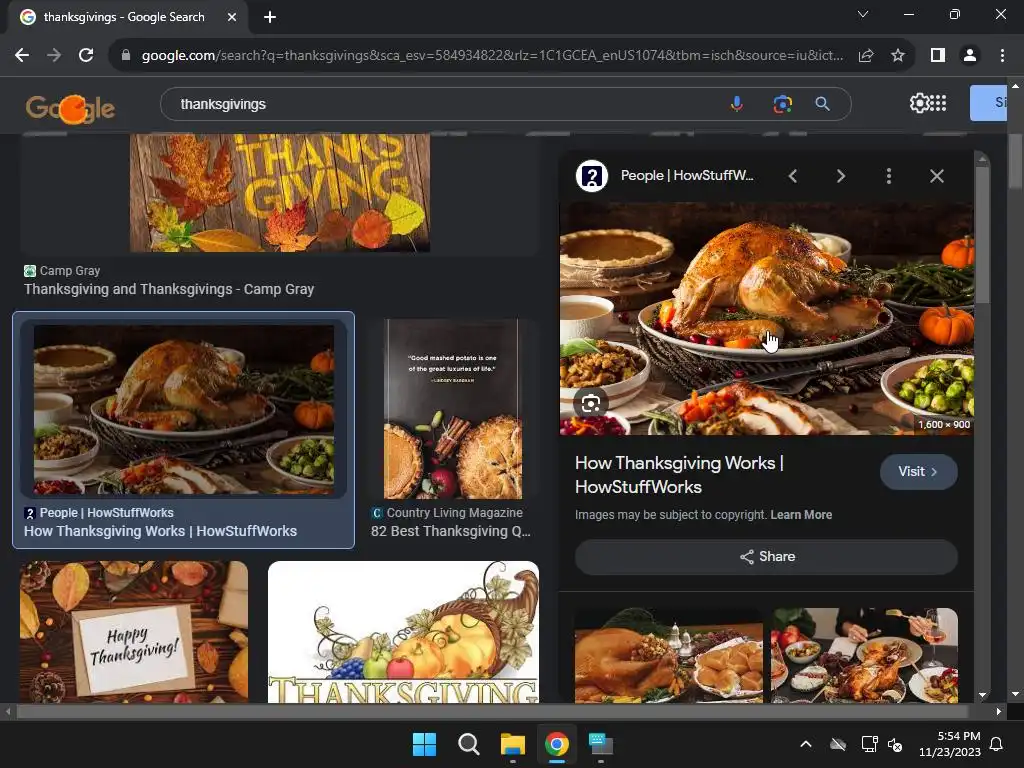The image size is (1024, 768).
Task: Open muted volume tray icon
Action: [895, 744]
